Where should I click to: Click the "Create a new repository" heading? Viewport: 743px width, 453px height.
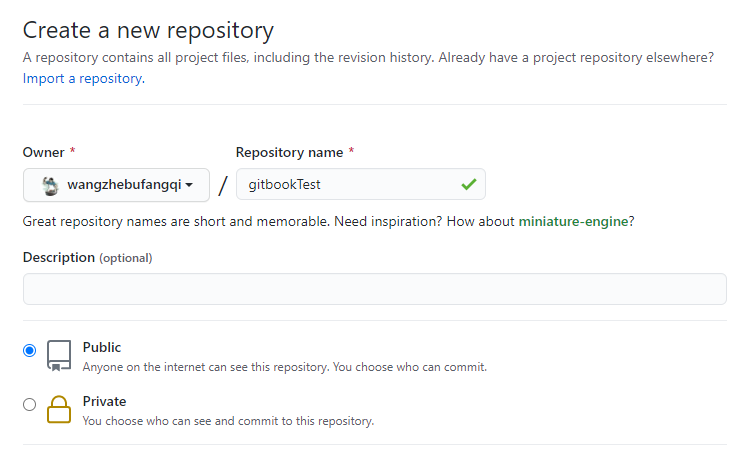(x=148, y=30)
